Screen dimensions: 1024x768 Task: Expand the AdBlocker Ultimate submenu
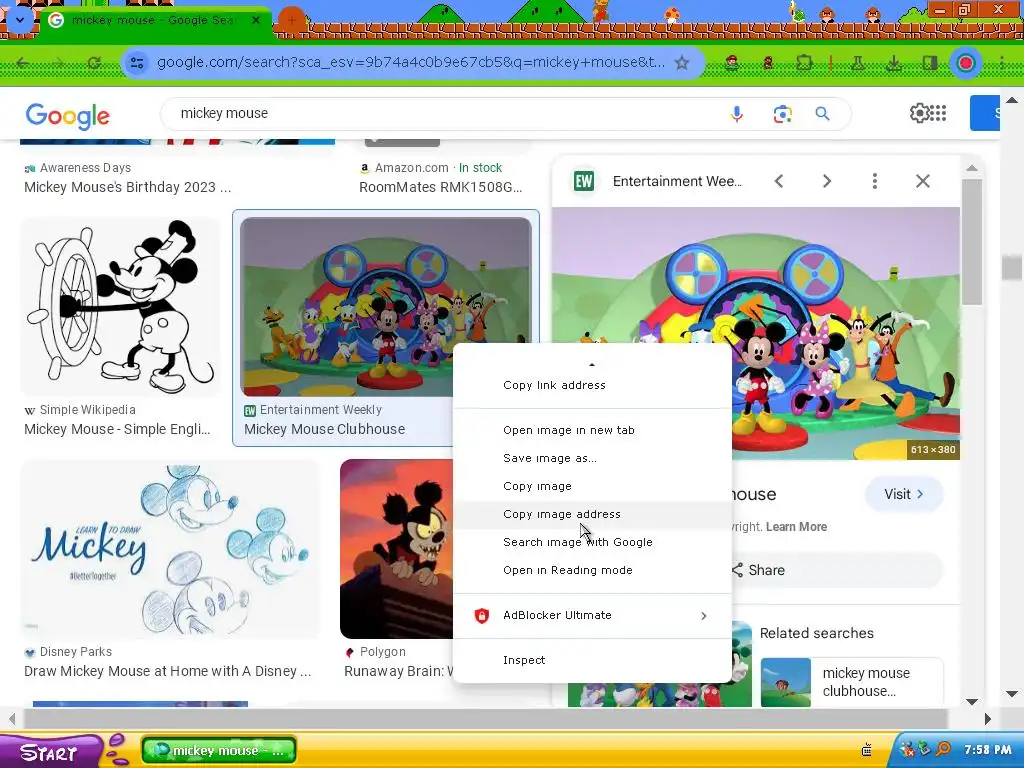(x=592, y=616)
